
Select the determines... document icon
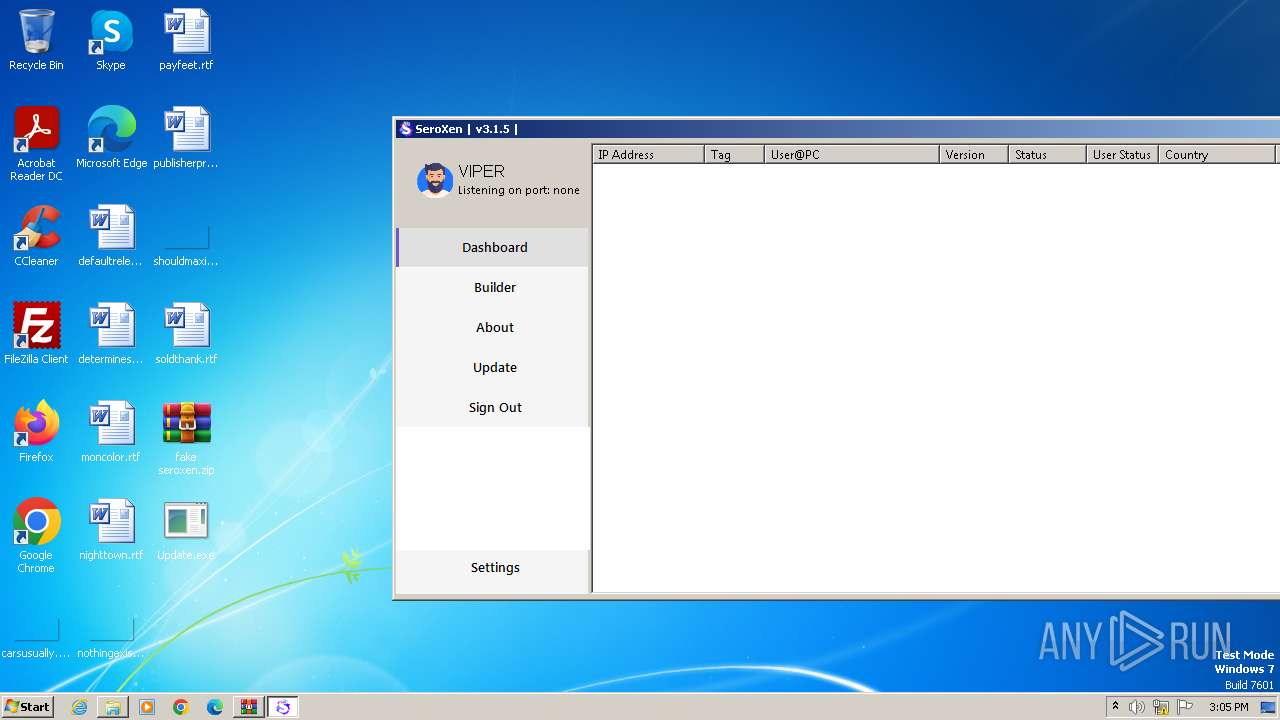click(111, 334)
